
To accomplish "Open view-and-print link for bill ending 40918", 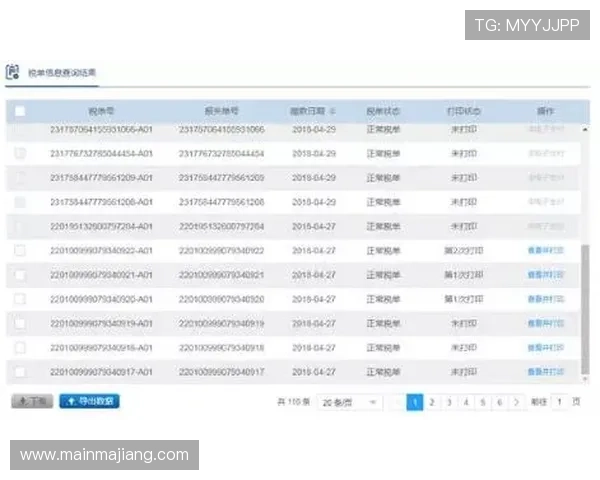I will 546,348.
